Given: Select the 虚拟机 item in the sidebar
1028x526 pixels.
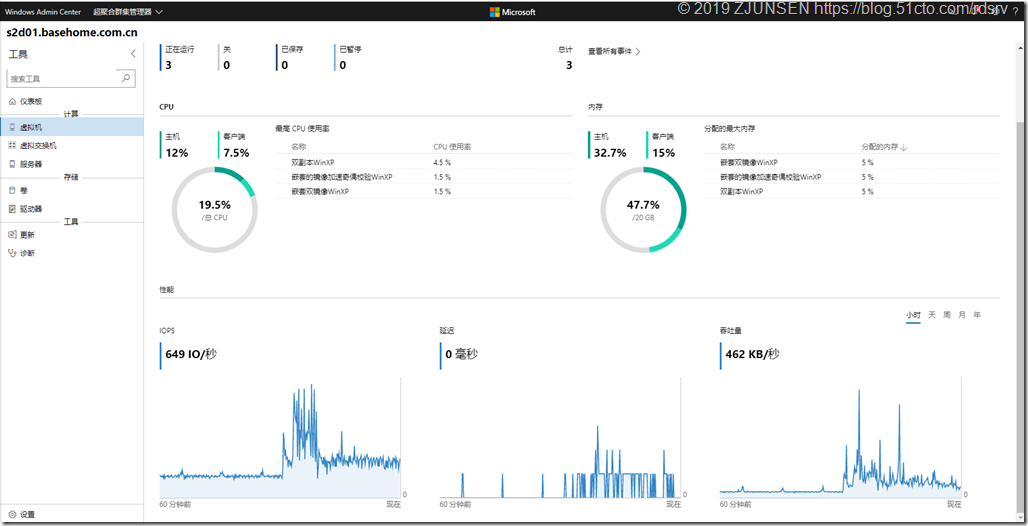Looking at the screenshot, I should point(72,127).
